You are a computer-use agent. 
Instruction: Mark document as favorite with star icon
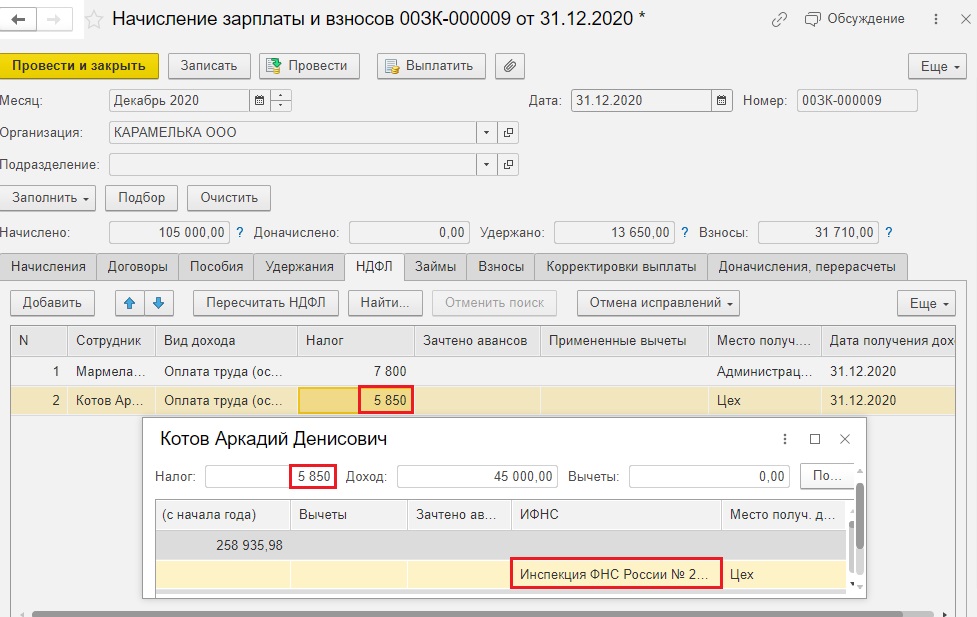pyautogui.click(x=94, y=20)
